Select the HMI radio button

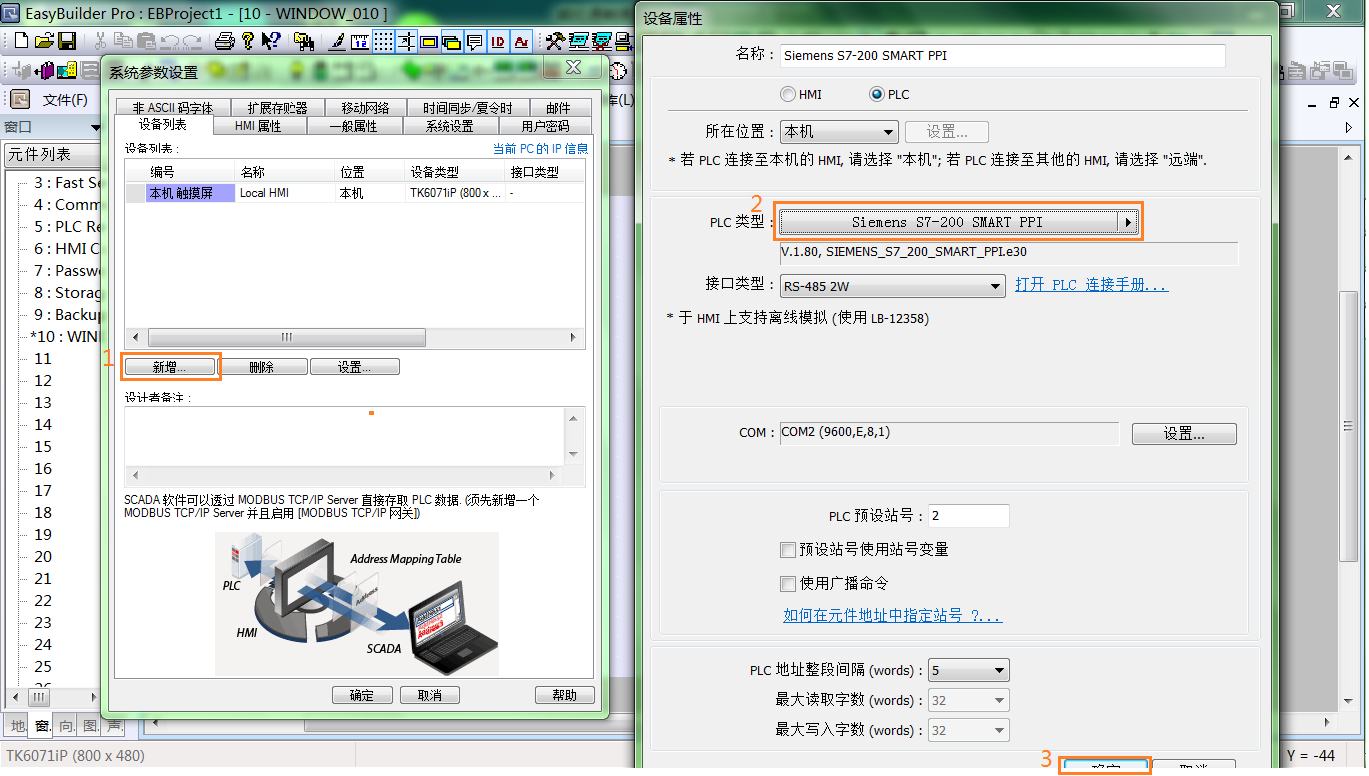pyautogui.click(x=787, y=94)
